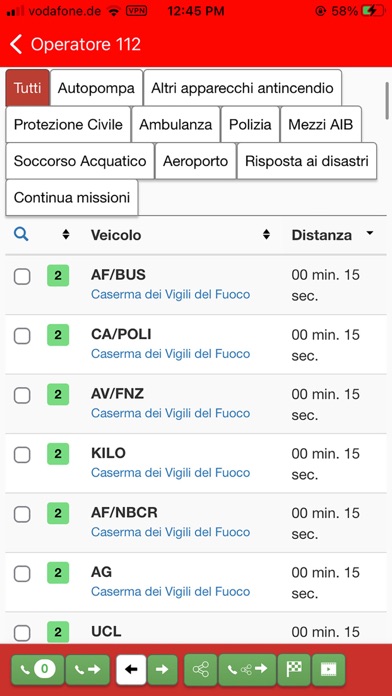The width and height of the screenshot is (392, 696).
Task: Go to next mission with right arrow
Action: pos(162,669)
